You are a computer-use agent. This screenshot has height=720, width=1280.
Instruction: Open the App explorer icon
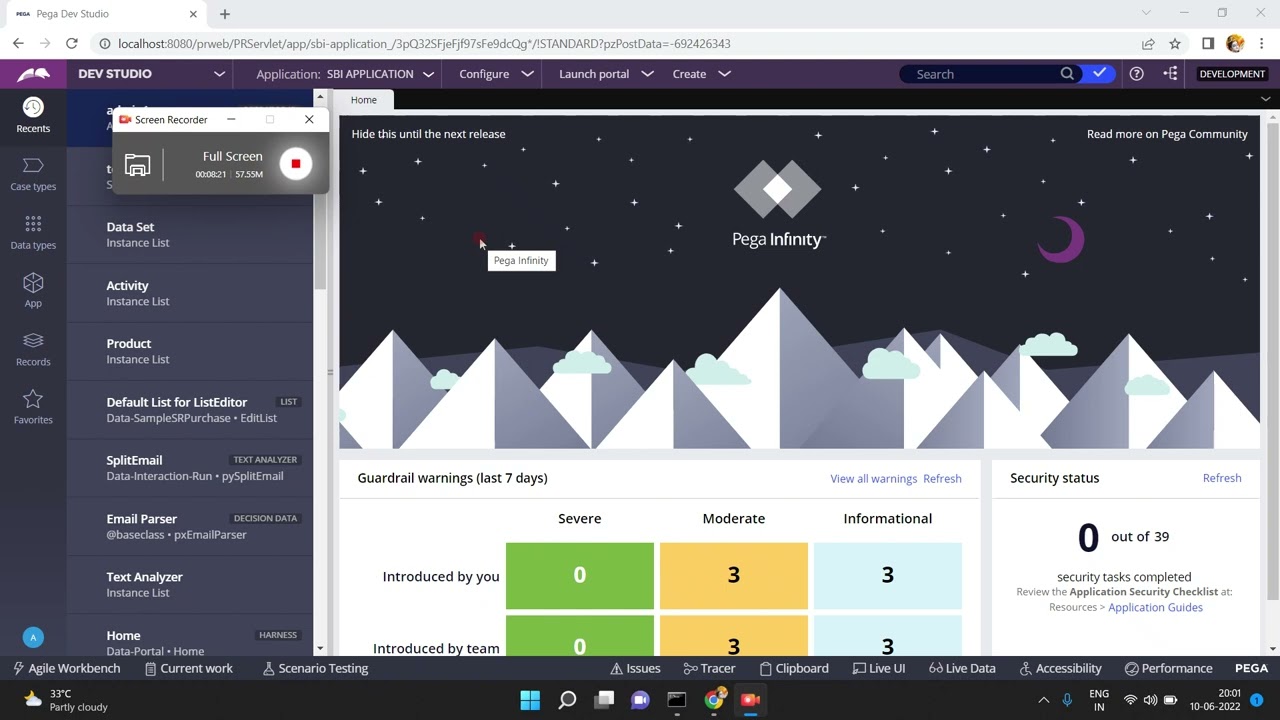pos(33,290)
